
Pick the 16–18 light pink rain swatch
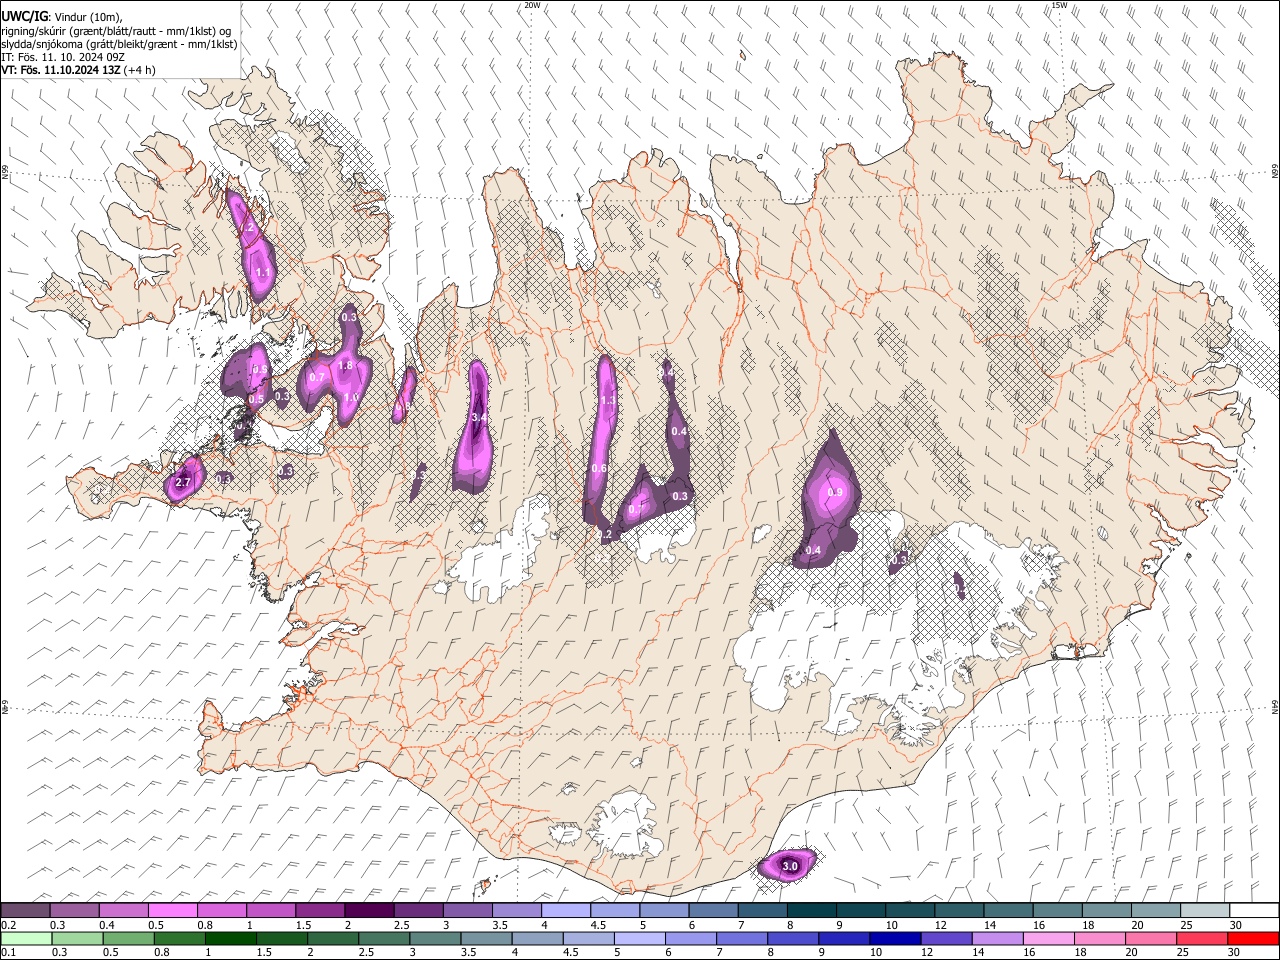1048,938
